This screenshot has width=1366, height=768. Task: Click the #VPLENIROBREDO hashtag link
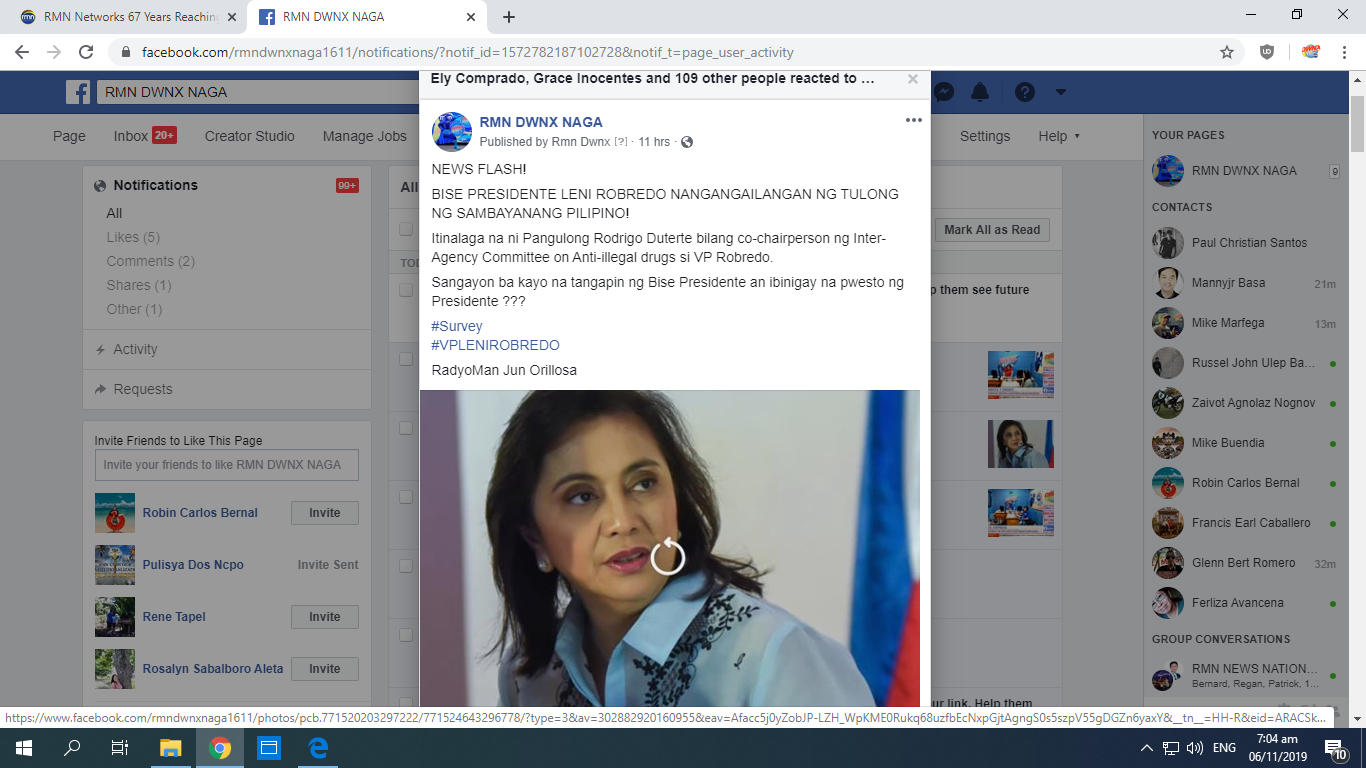click(x=495, y=345)
